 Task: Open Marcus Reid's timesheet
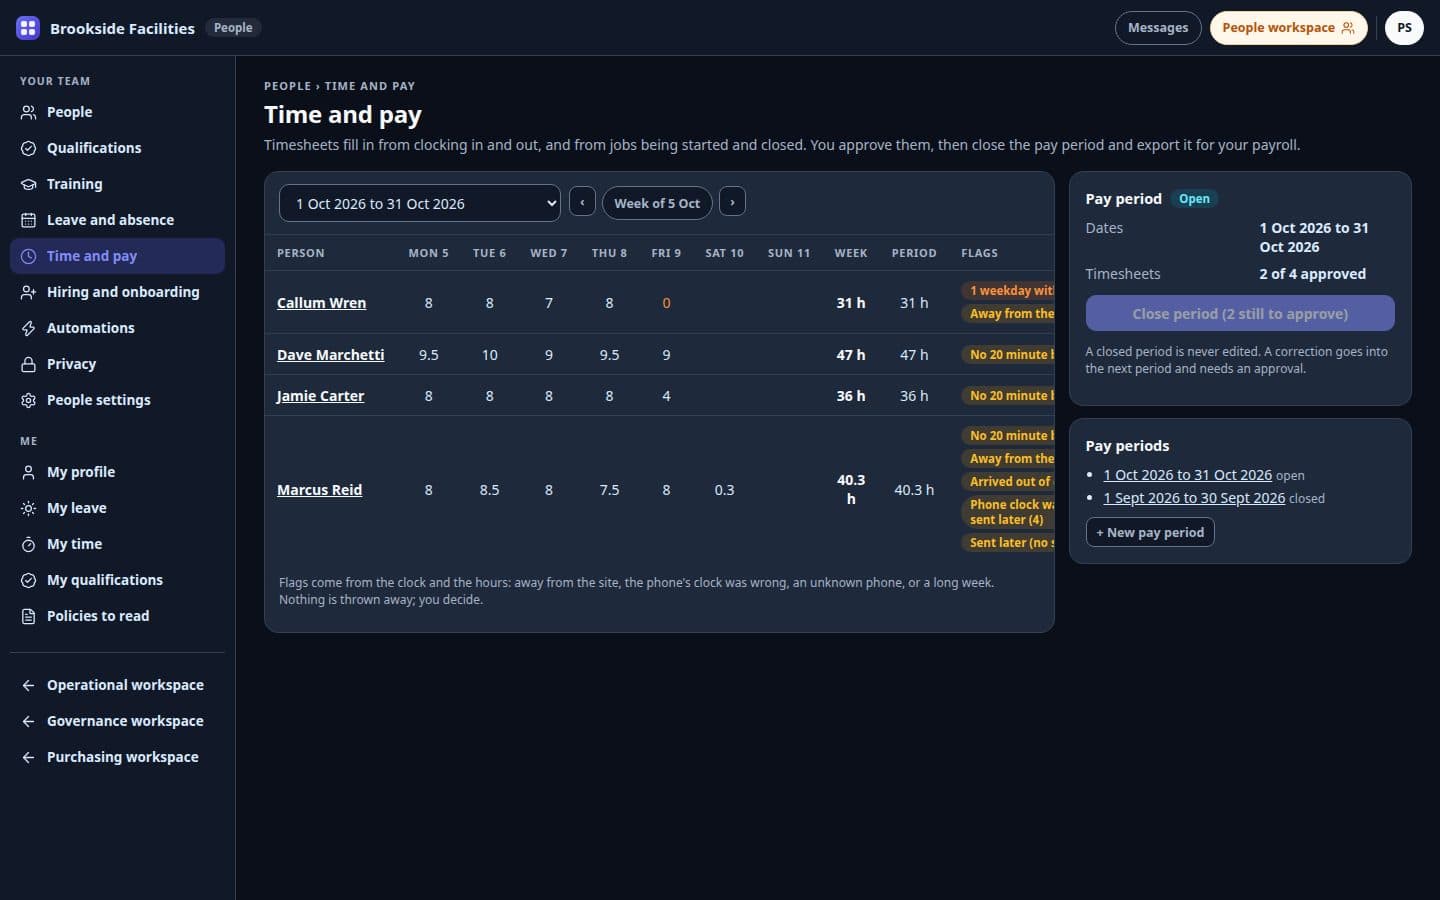(x=319, y=490)
